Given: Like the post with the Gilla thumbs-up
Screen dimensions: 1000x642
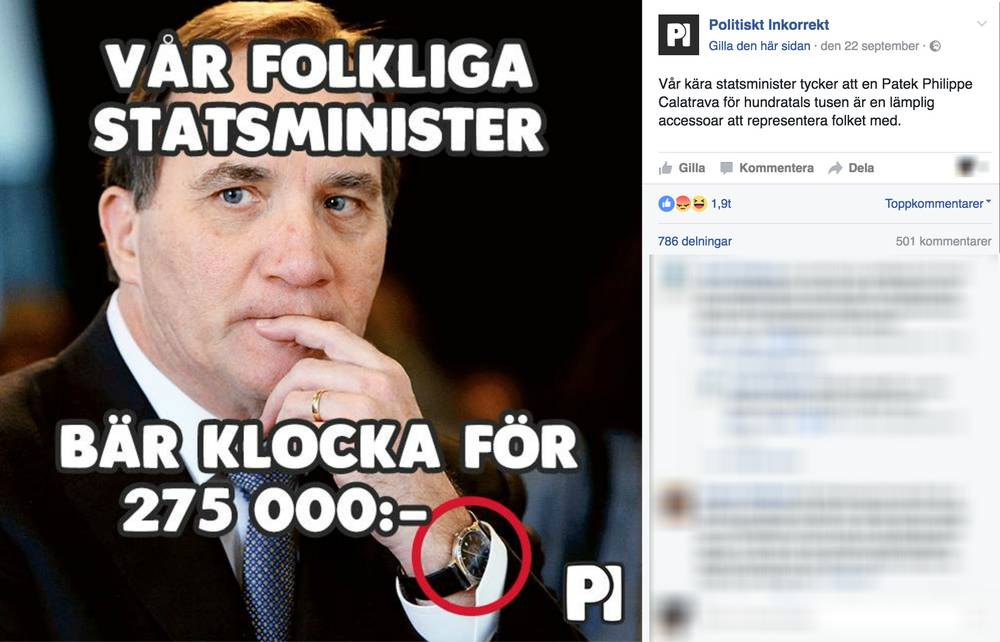Looking at the screenshot, I should click(x=682, y=168).
